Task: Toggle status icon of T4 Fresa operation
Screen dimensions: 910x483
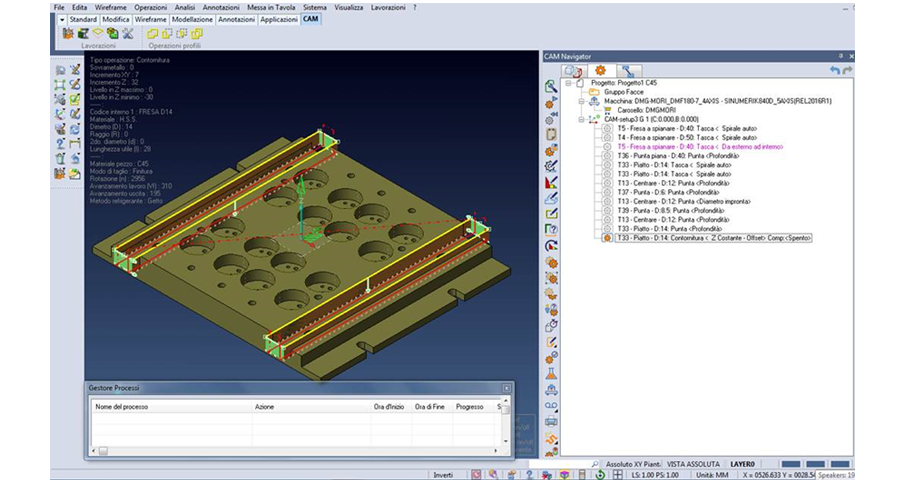Action: 607,138
